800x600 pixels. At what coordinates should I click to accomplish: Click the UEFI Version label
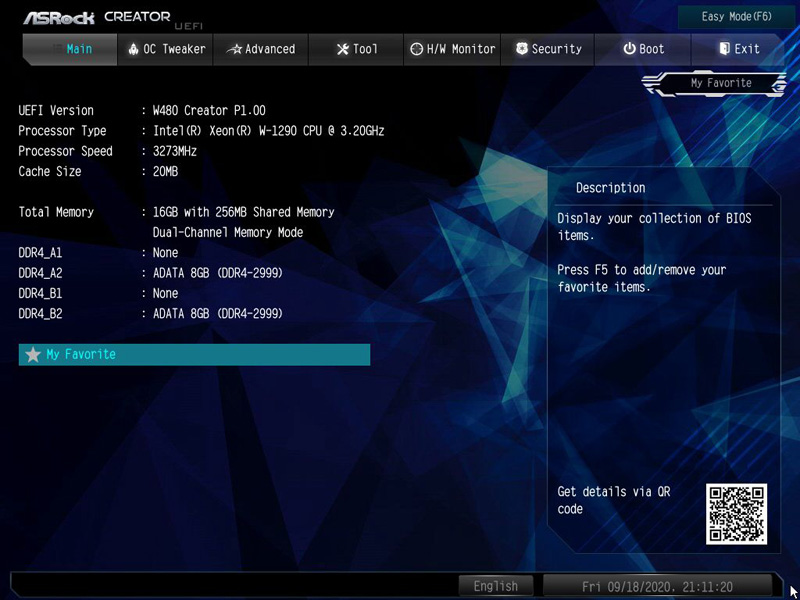(x=56, y=111)
